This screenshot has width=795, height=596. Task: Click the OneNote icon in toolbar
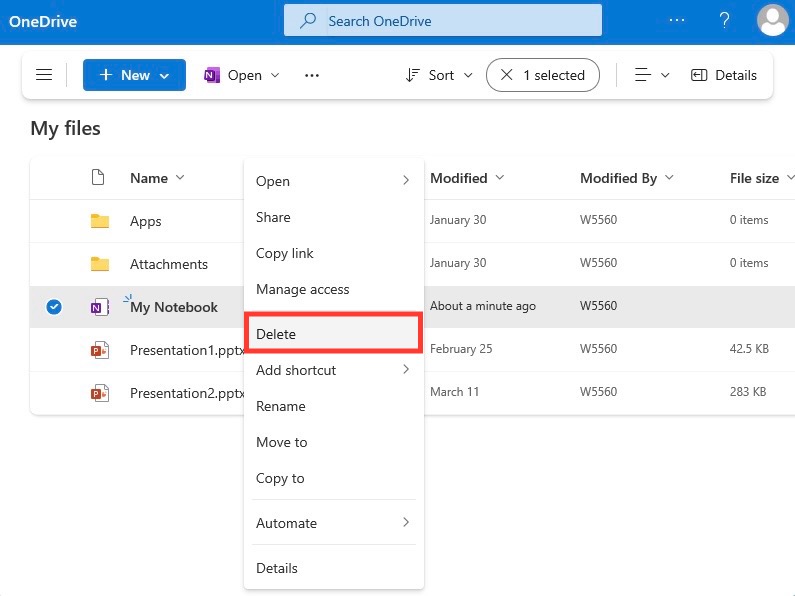tap(211, 76)
